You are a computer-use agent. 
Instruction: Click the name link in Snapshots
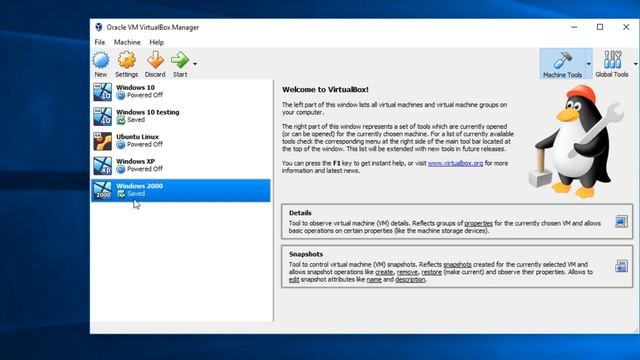point(374,280)
